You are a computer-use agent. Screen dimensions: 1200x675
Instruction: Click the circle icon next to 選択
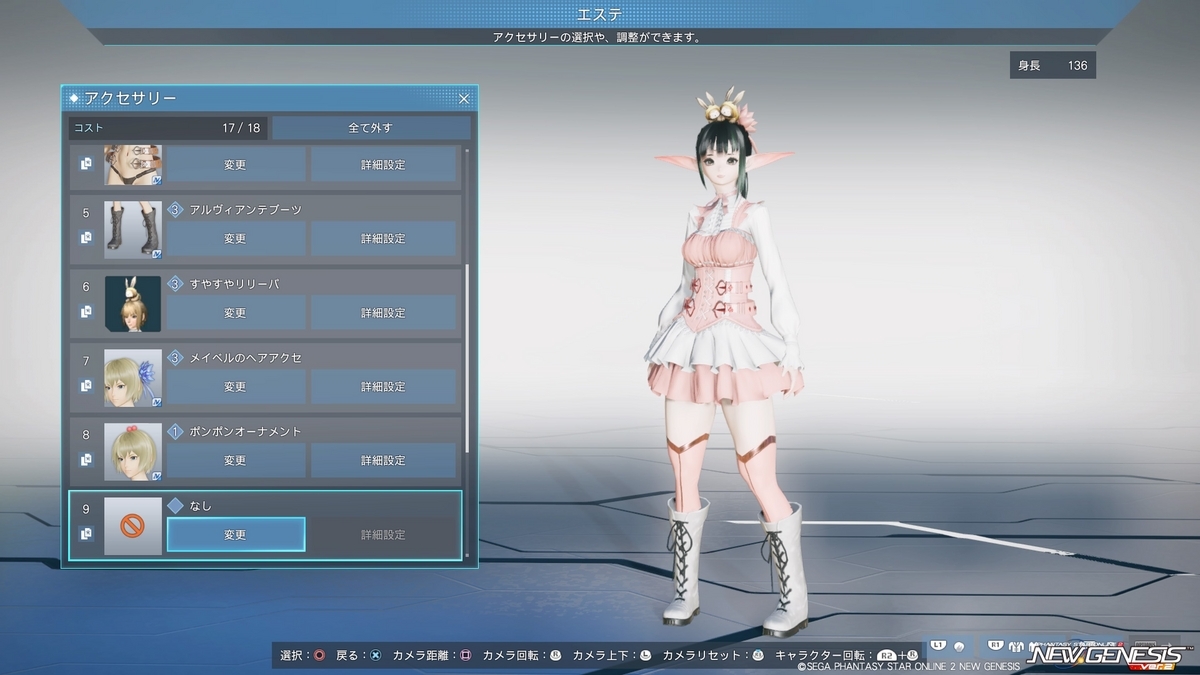pyautogui.click(x=319, y=655)
